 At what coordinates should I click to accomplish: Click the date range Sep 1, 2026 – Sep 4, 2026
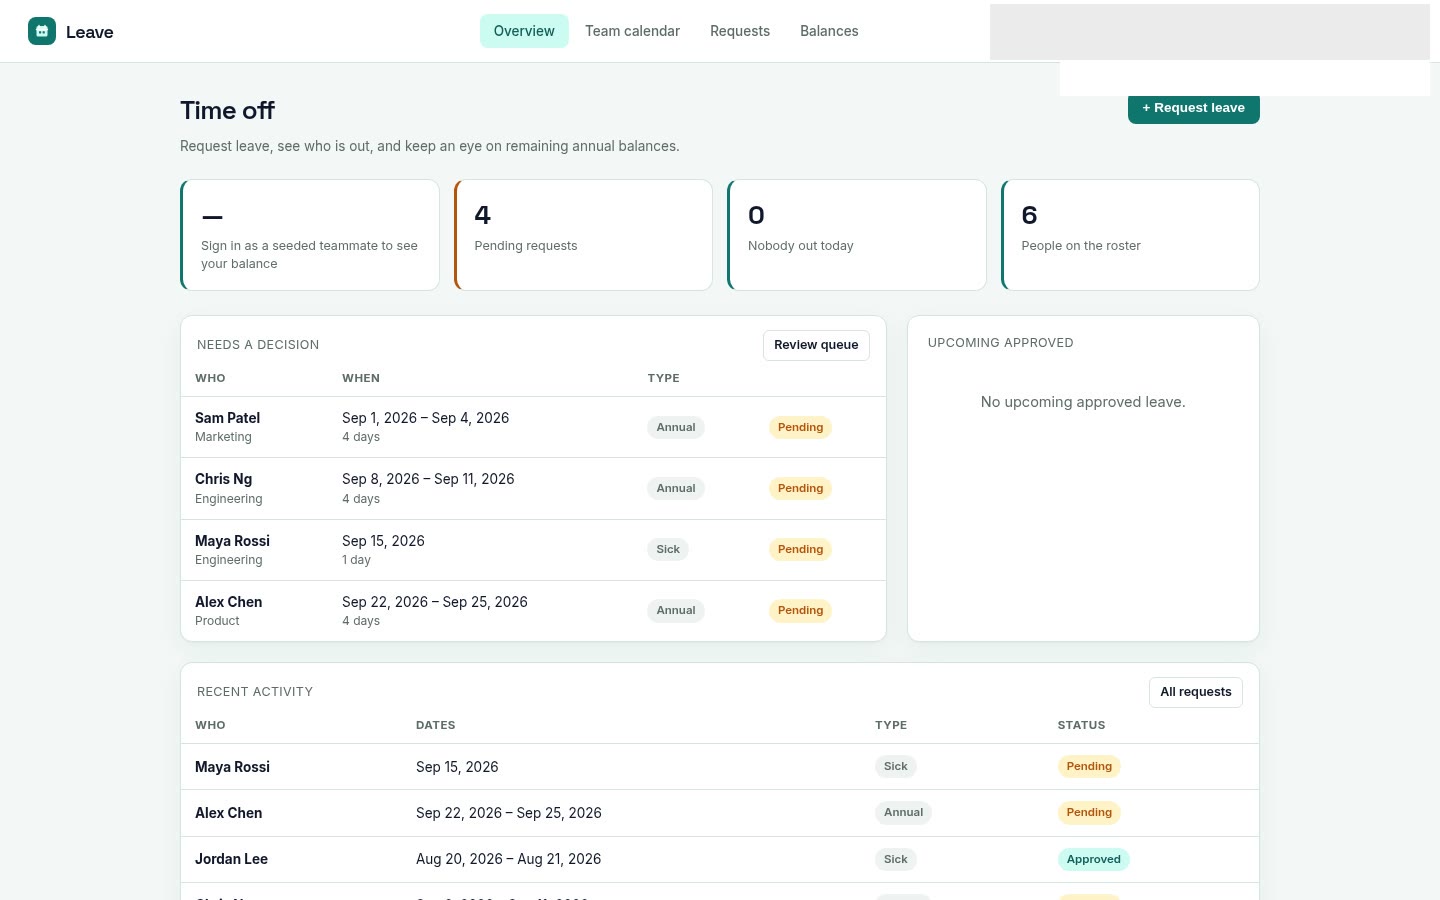(x=425, y=418)
